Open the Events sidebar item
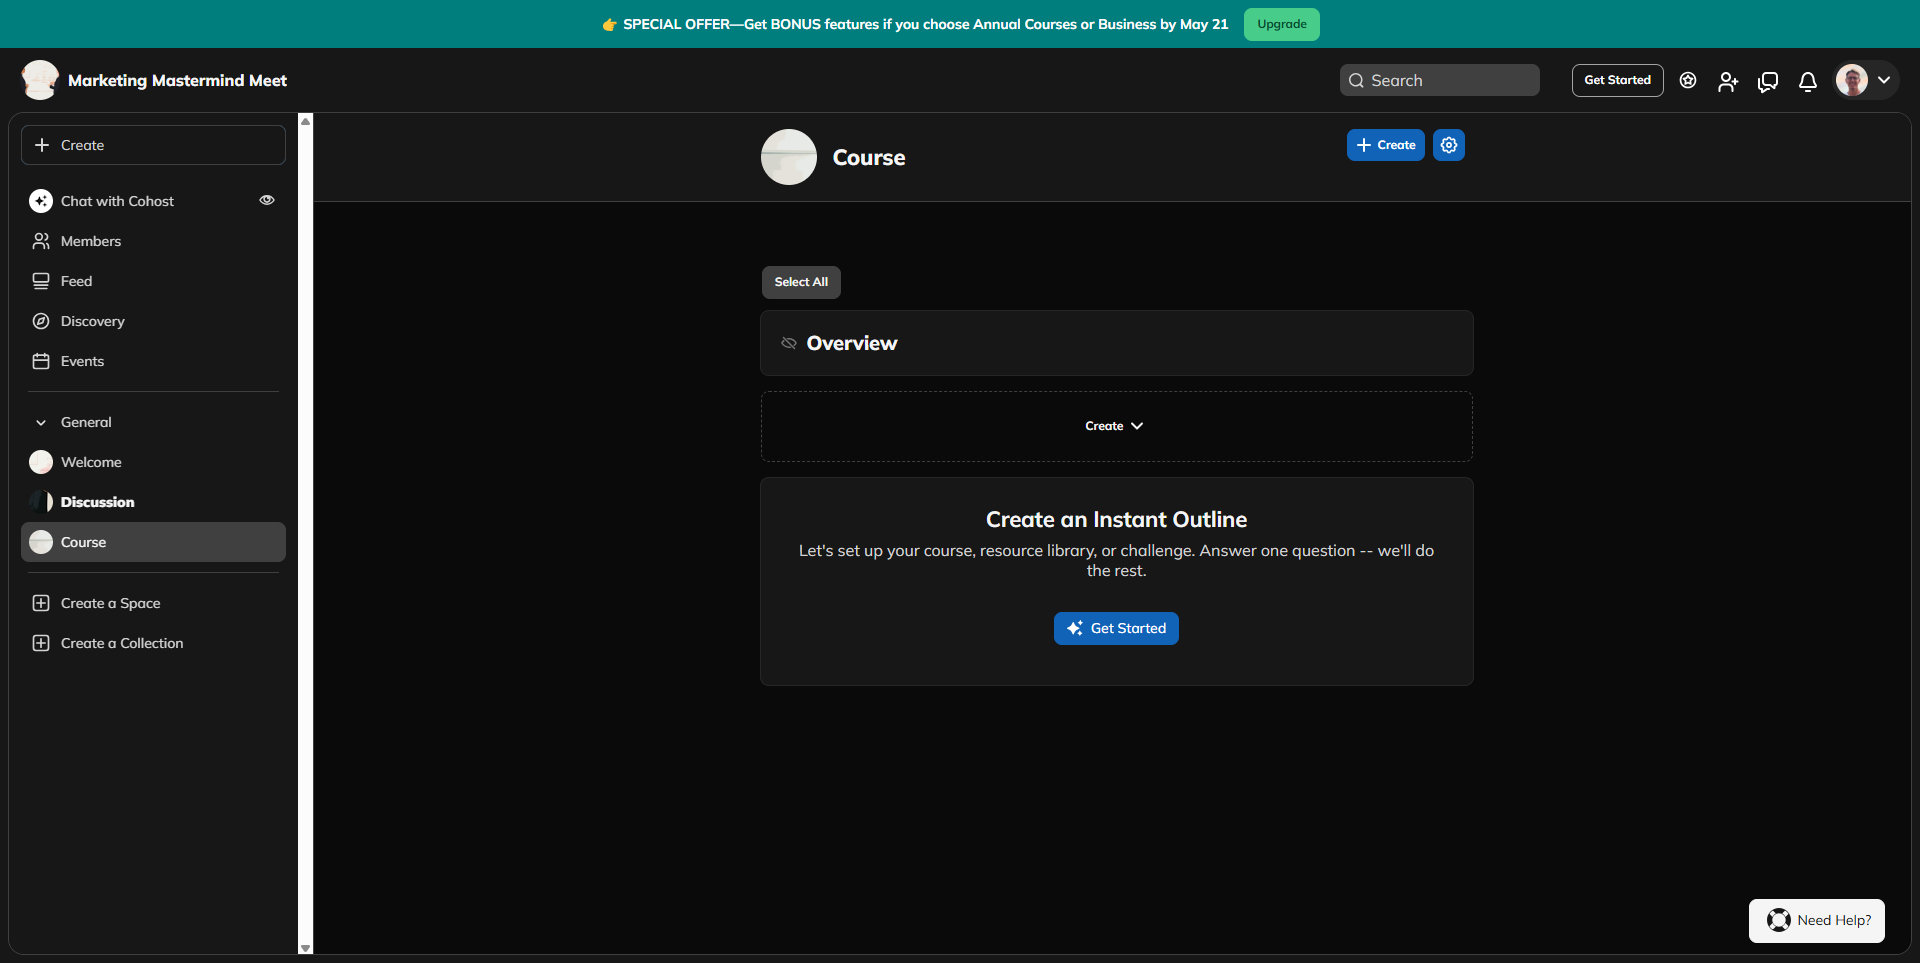The width and height of the screenshot is (1920, 963). coord(82,361)
